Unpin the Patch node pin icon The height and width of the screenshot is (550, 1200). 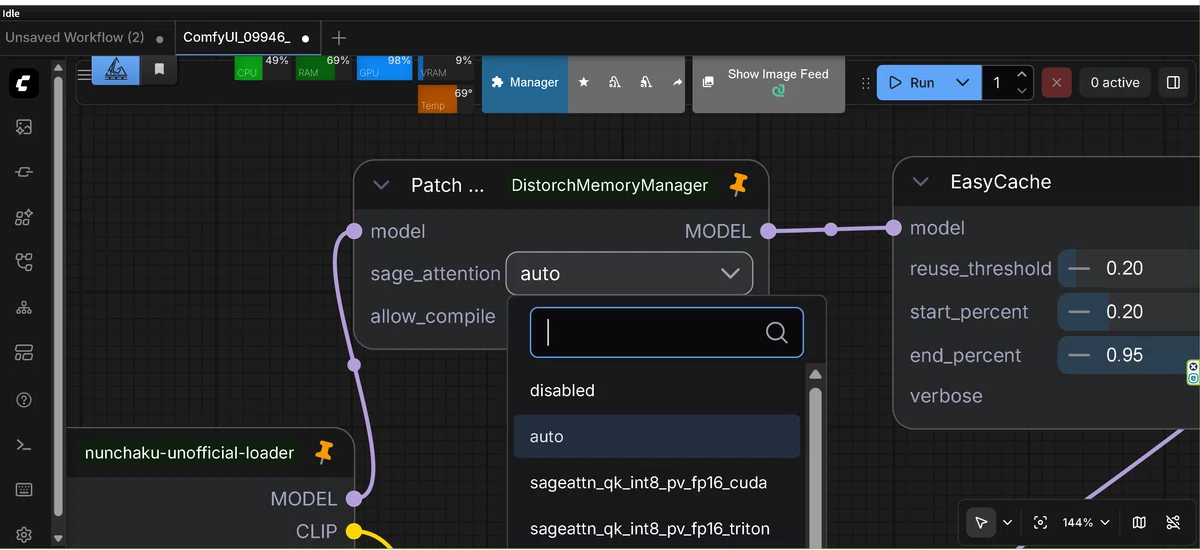coord(739,184)
